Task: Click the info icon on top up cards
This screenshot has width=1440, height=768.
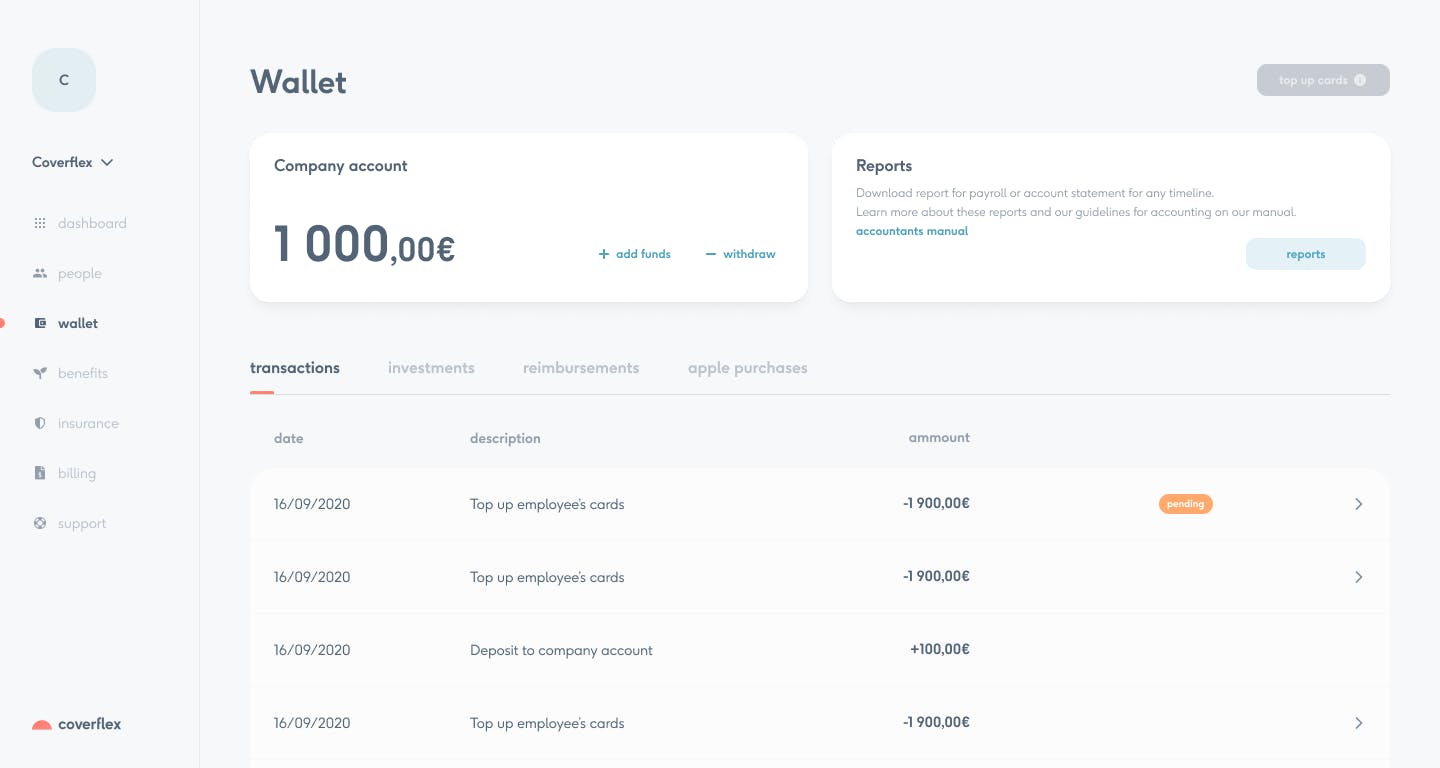Action: tap(1360, 80)
